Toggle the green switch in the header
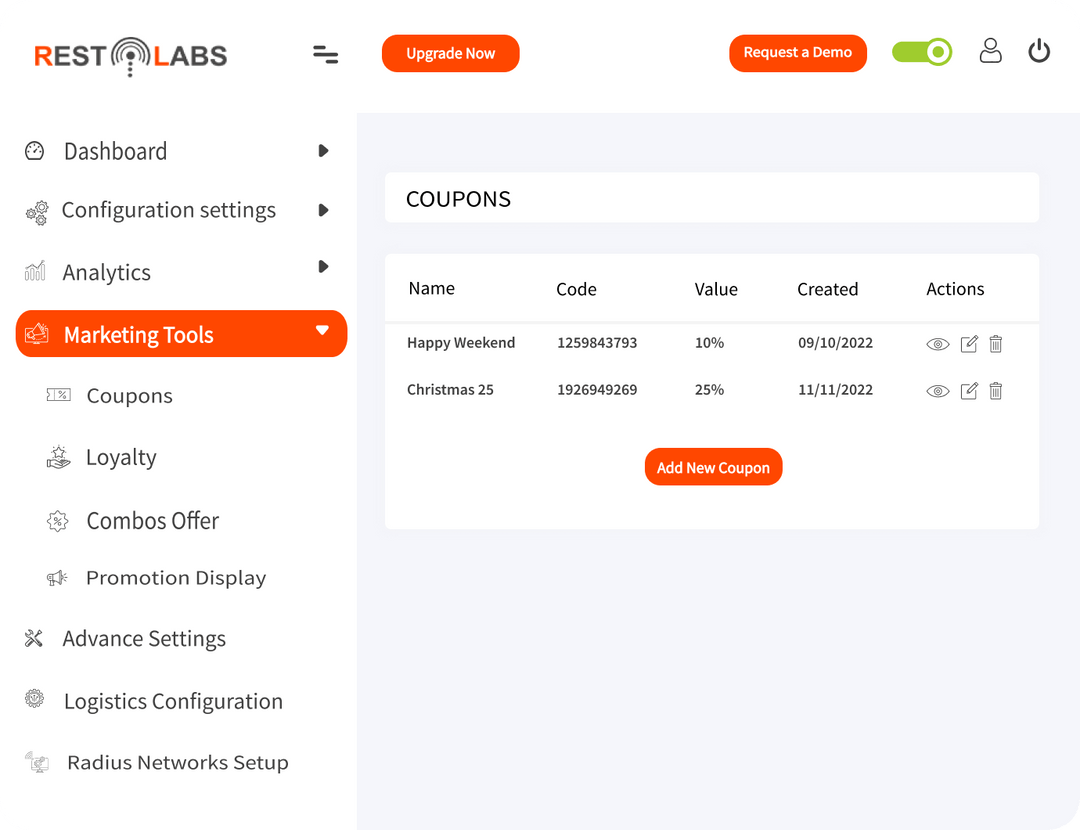Viewport: 1080px width, 830px height. click(x=921, y=50)
